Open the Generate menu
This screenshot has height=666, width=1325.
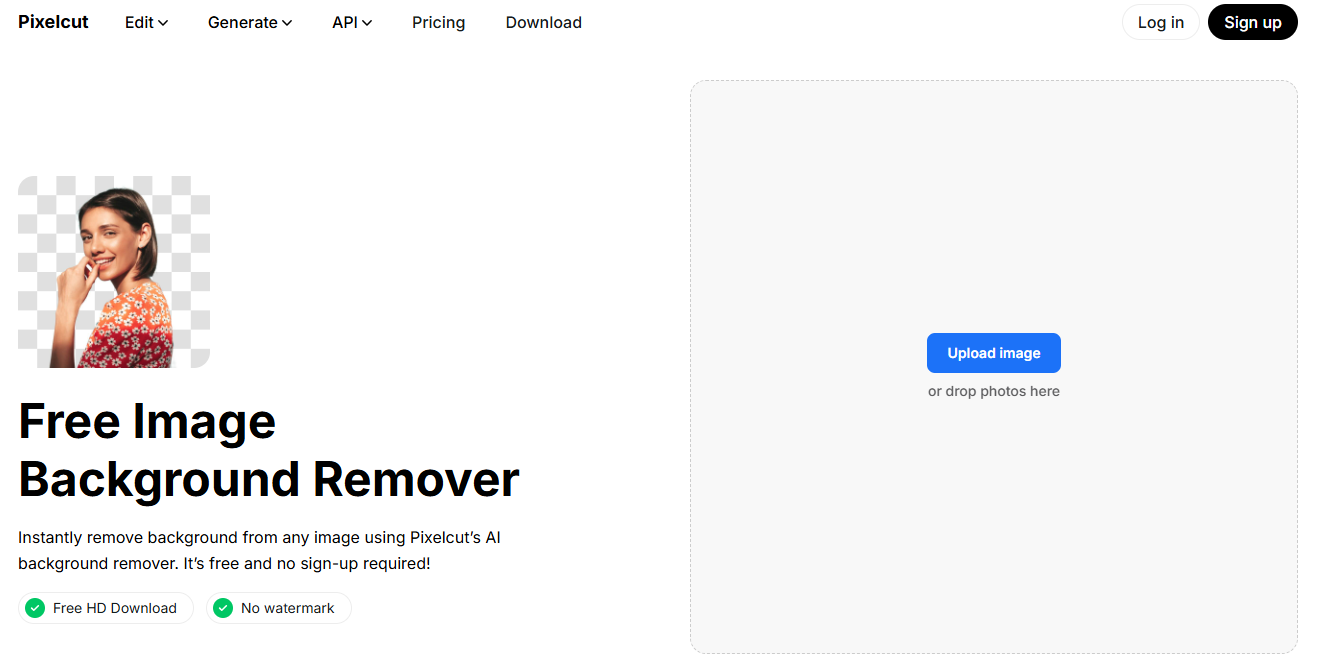coord(243,22)
